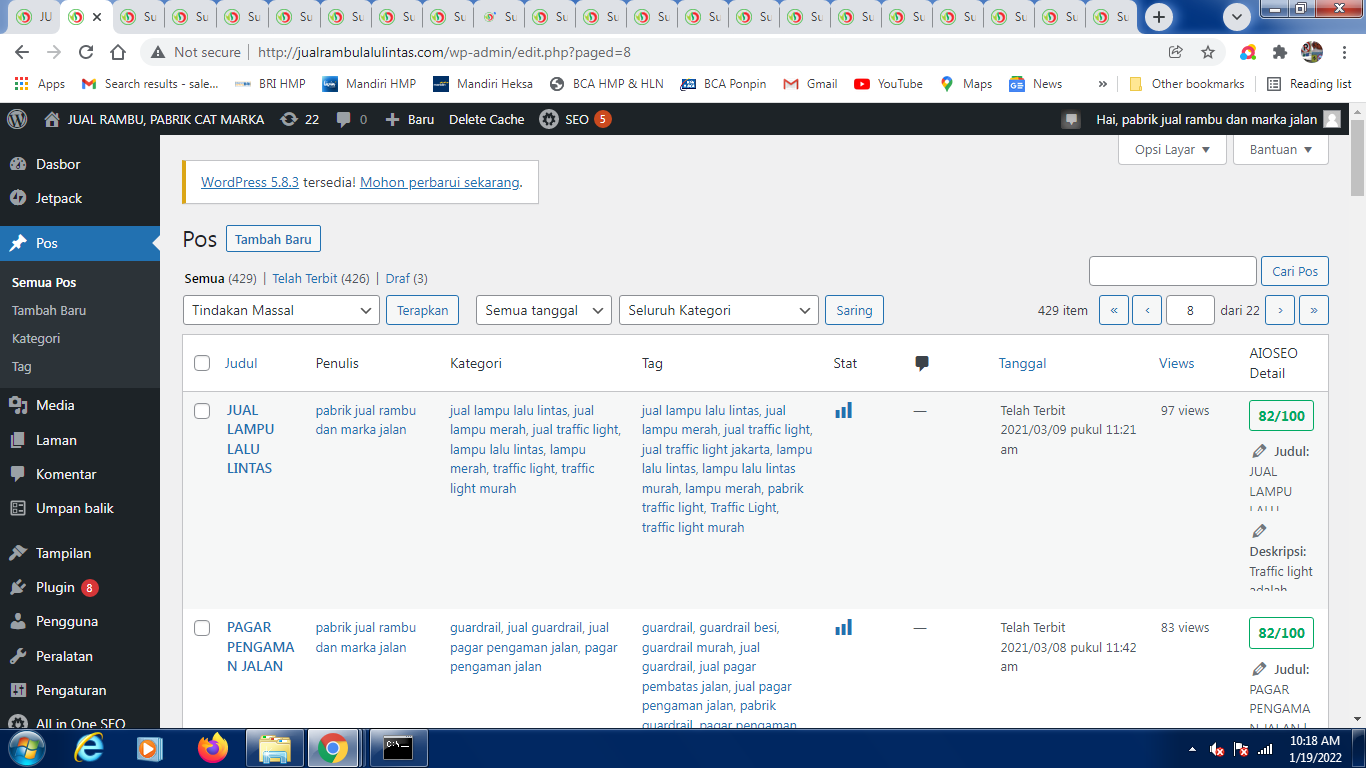Toggle the select all posts checkbox
The image size is (1366, 768).
tap(202, 363)
